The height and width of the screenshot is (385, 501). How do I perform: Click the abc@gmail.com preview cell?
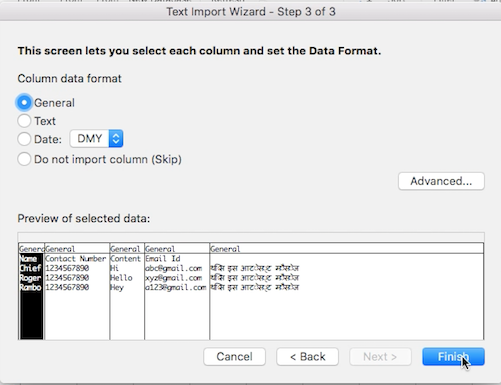coord(174,268)
